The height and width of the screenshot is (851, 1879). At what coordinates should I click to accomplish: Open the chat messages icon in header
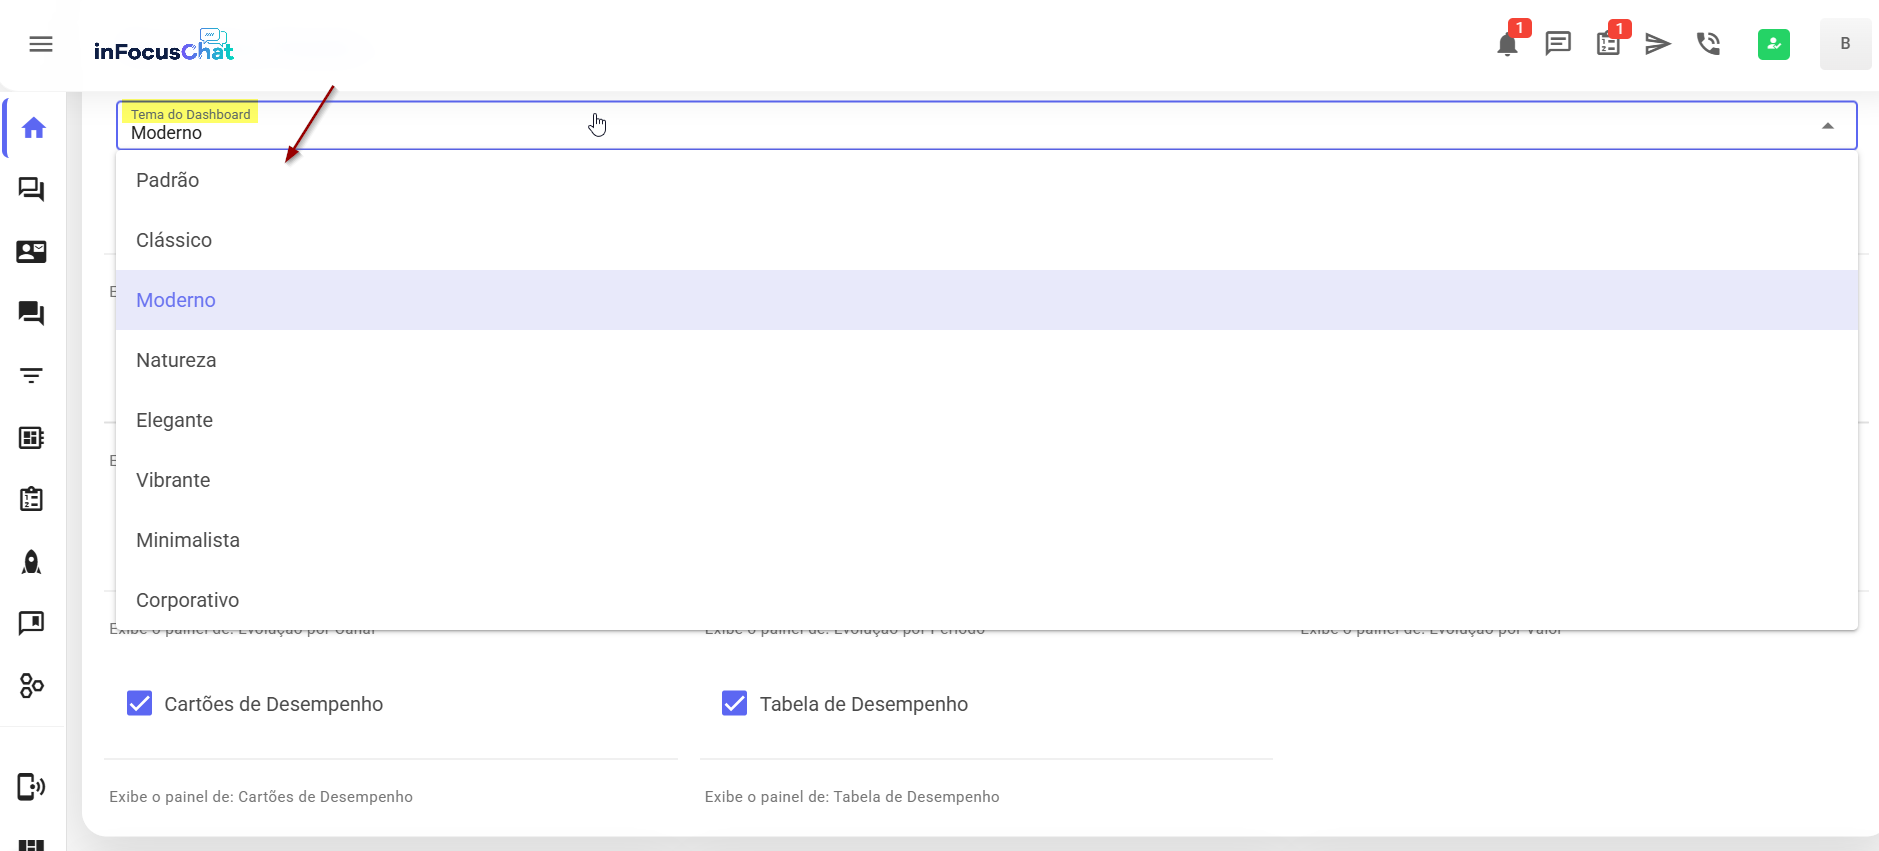1558,44
